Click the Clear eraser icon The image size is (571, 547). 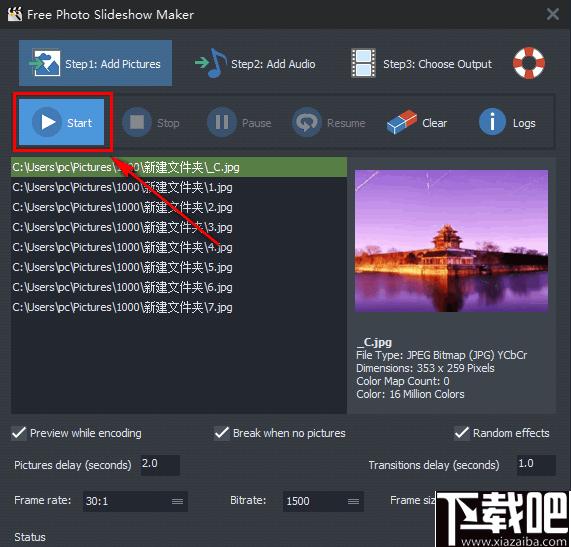click(x=402, y=122)
